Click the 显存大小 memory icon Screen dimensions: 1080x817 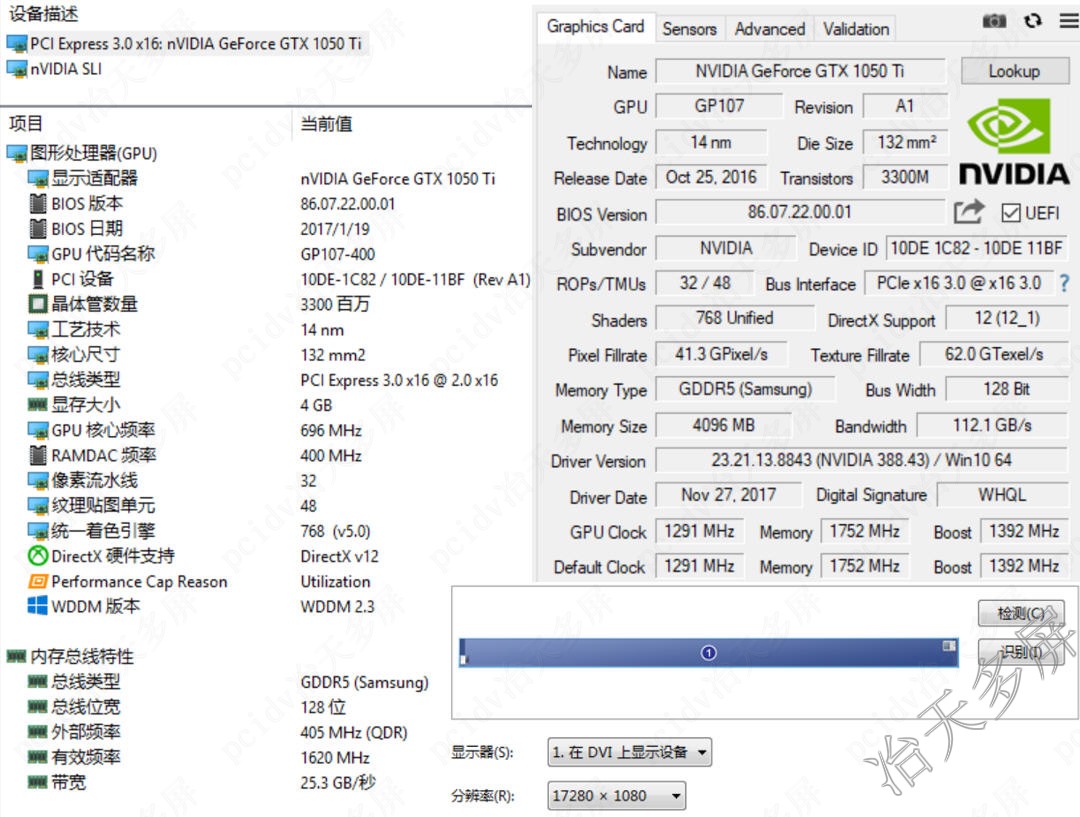(x=38, y=405)
